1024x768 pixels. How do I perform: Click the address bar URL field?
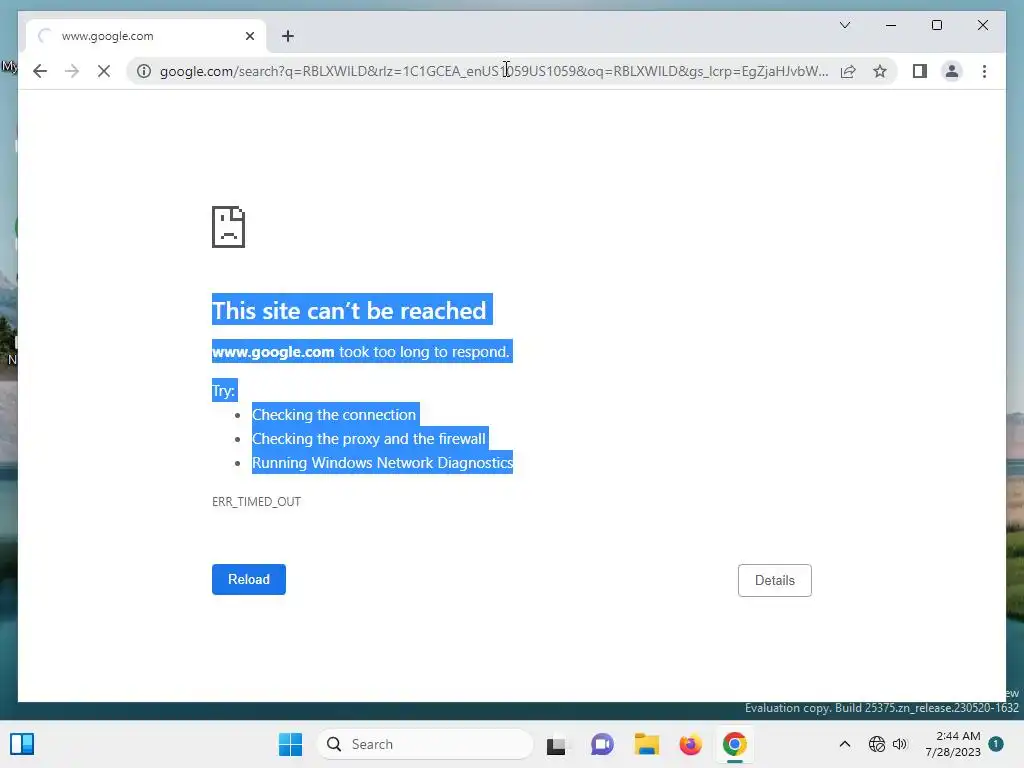[x=494, y=71]
